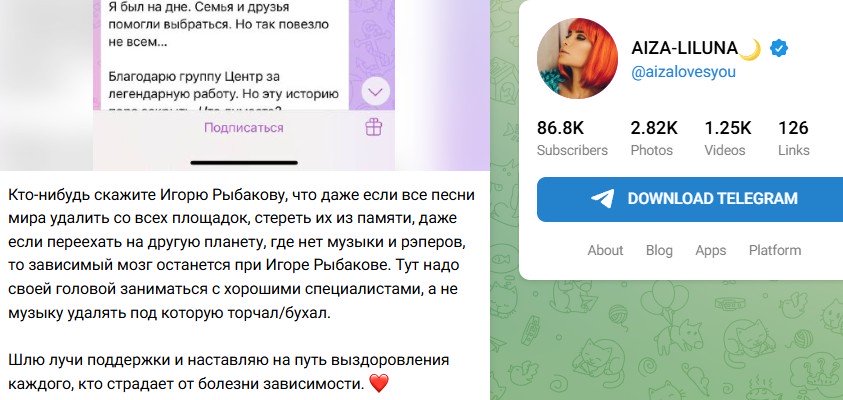This screenshot has width=843, height=400.
Task: Select the 86.8K Subscribers counter
Action: tap(572, 138)
